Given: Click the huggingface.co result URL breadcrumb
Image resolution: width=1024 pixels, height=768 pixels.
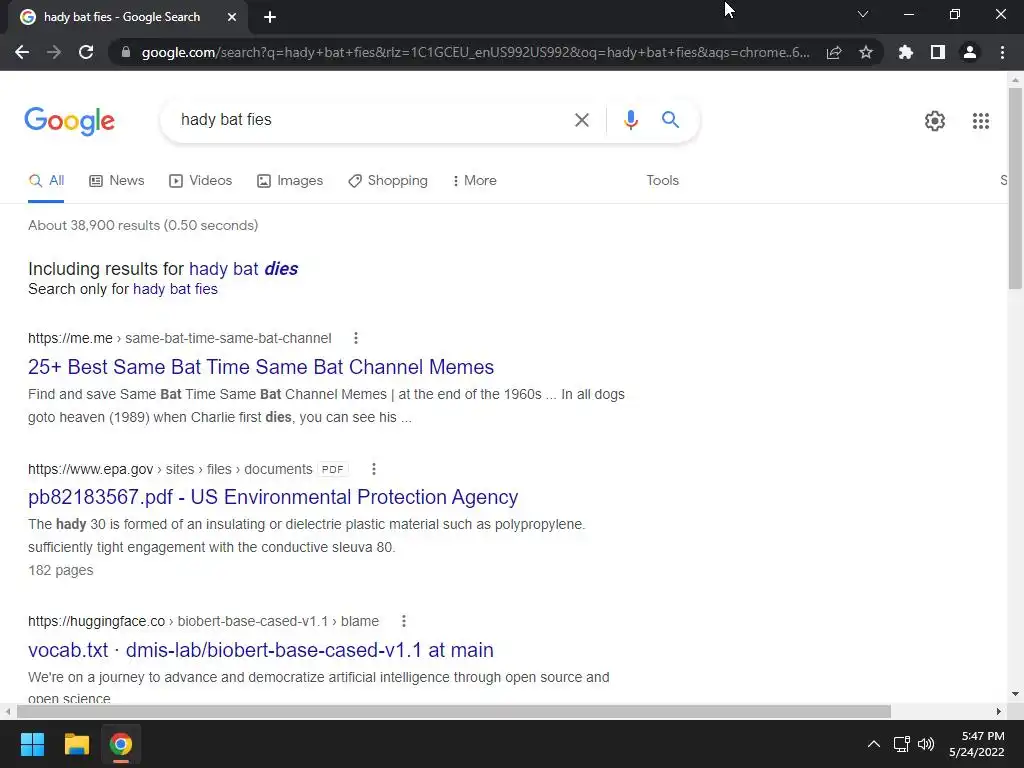Looking at the screenshot, I should [203, 621].
